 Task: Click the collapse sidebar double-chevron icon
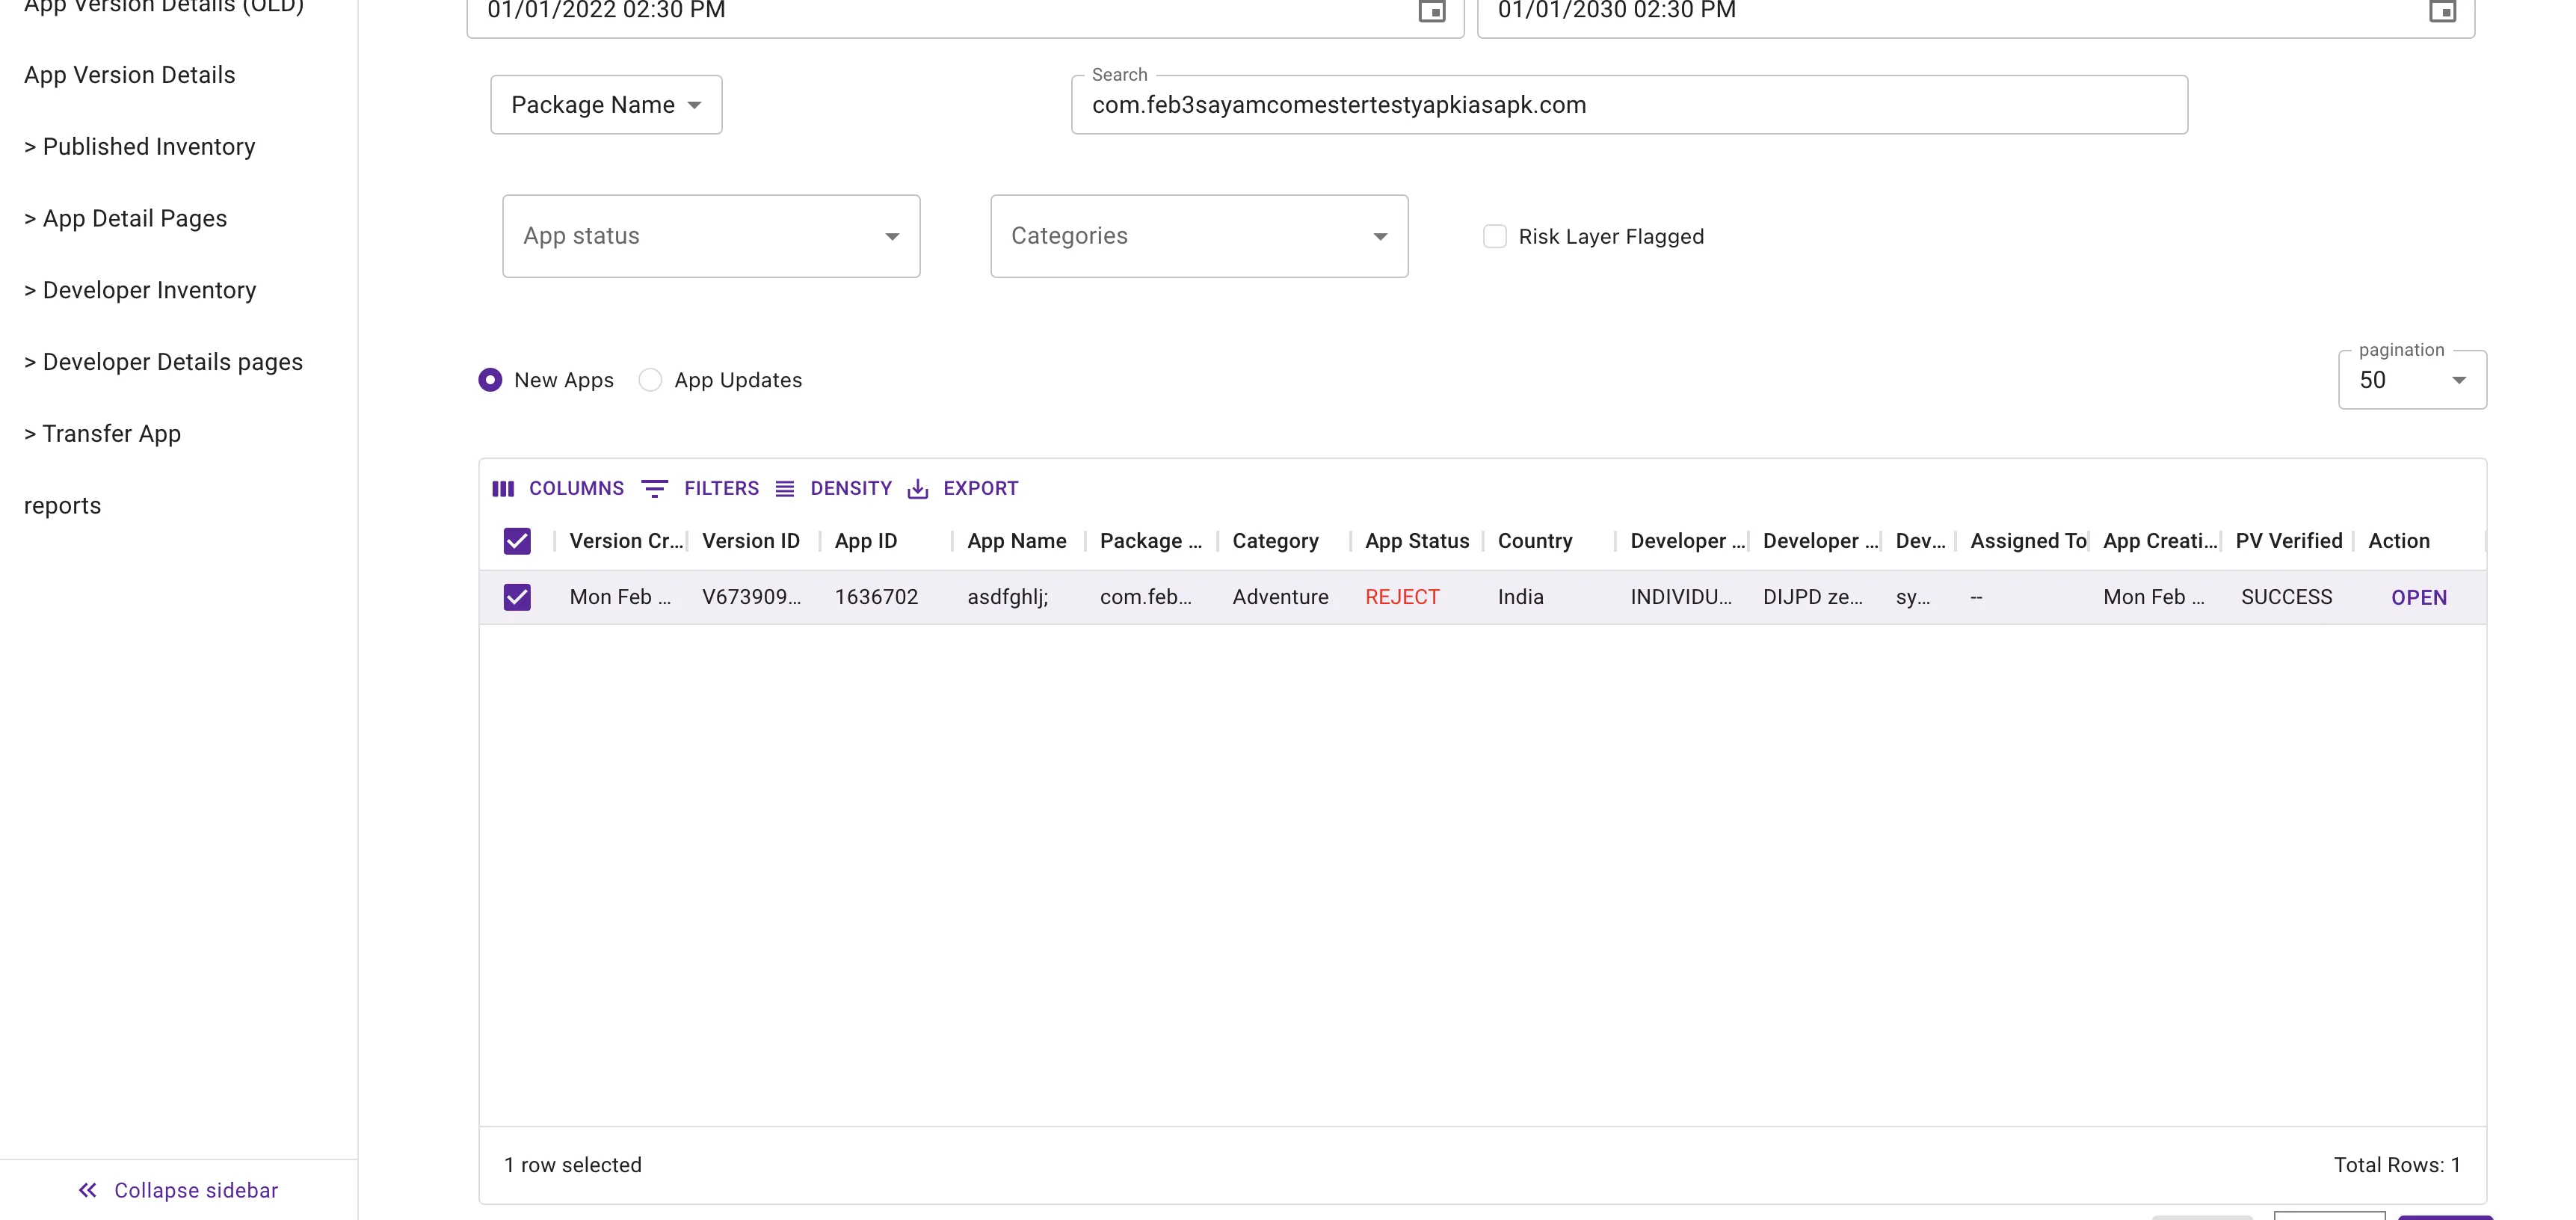point(88,1190)
